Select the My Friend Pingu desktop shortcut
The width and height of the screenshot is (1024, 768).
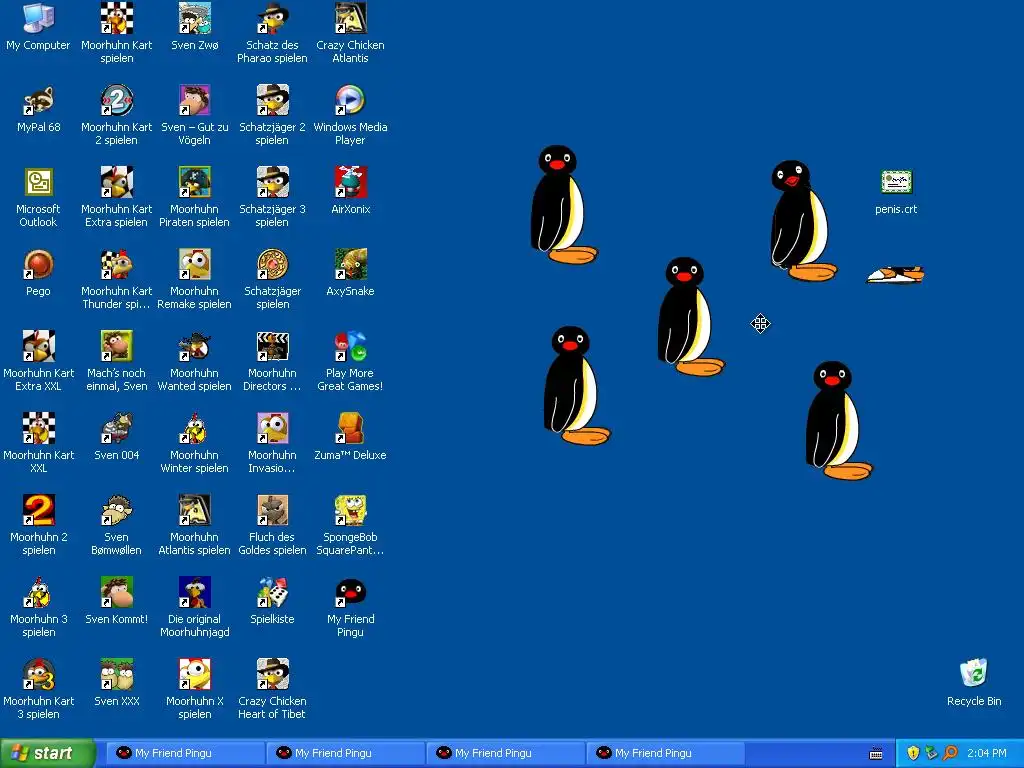[x=351, y=592]
